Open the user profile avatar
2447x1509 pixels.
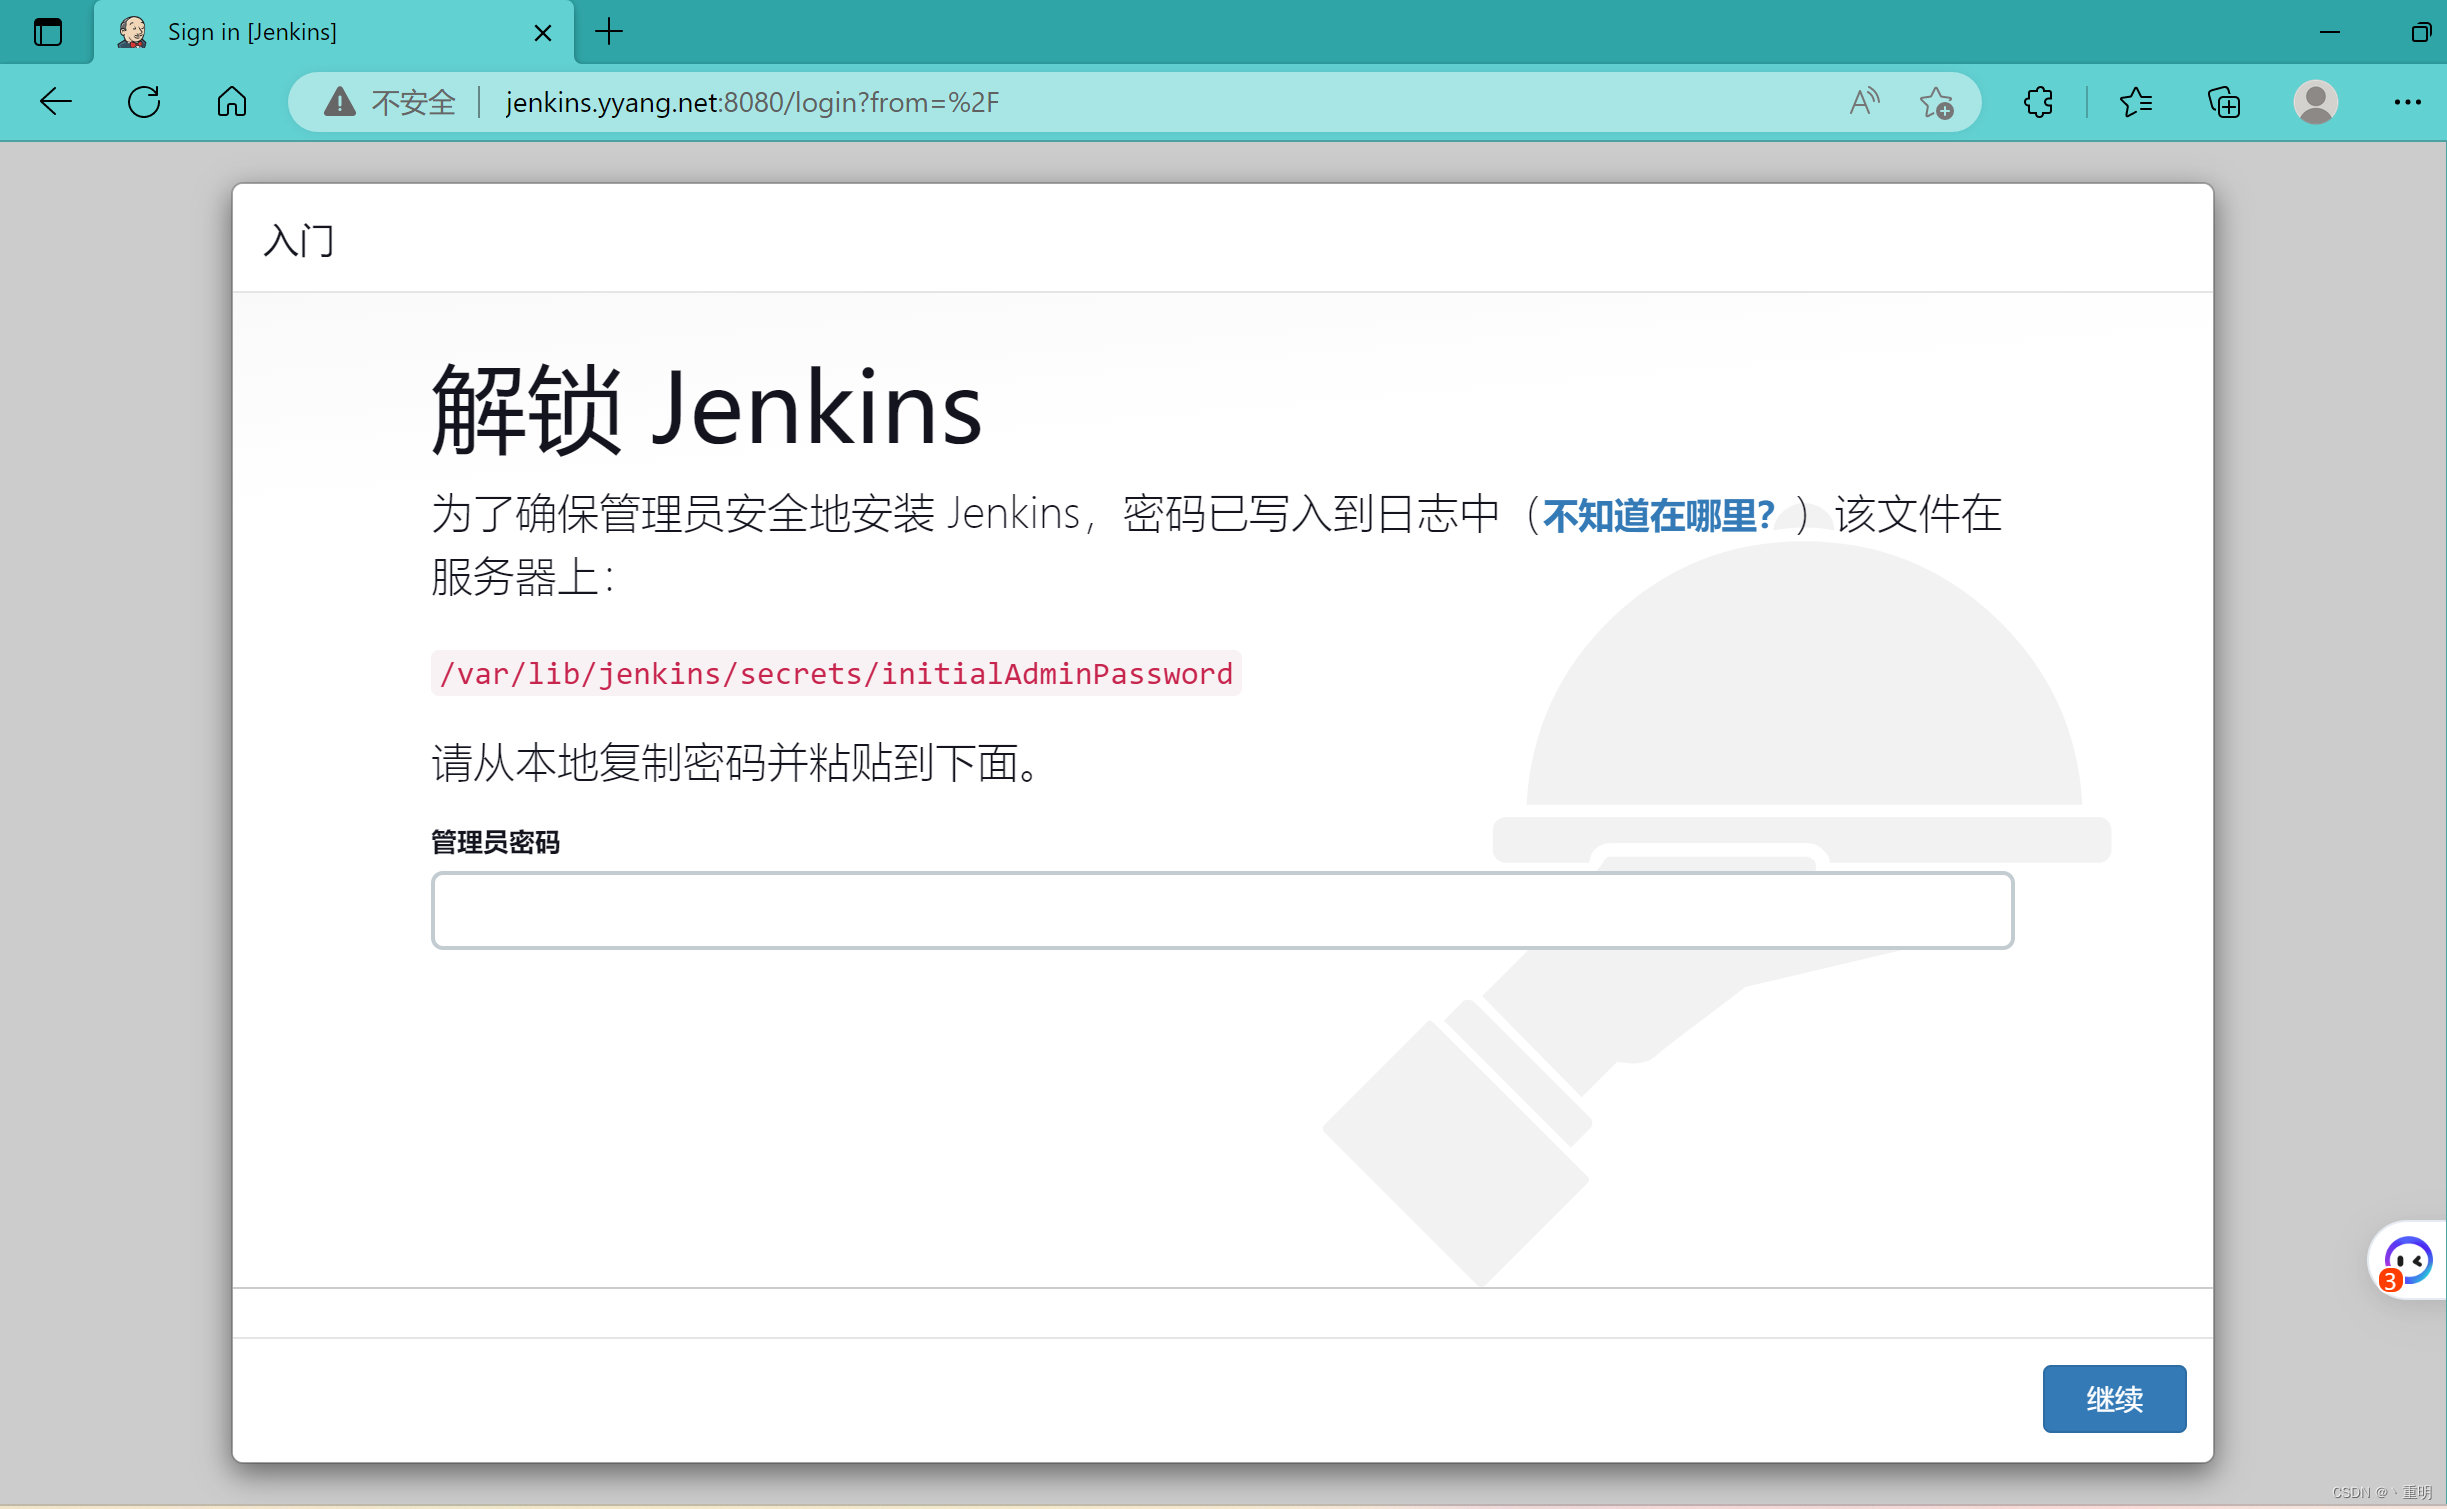coord(2315,102)
